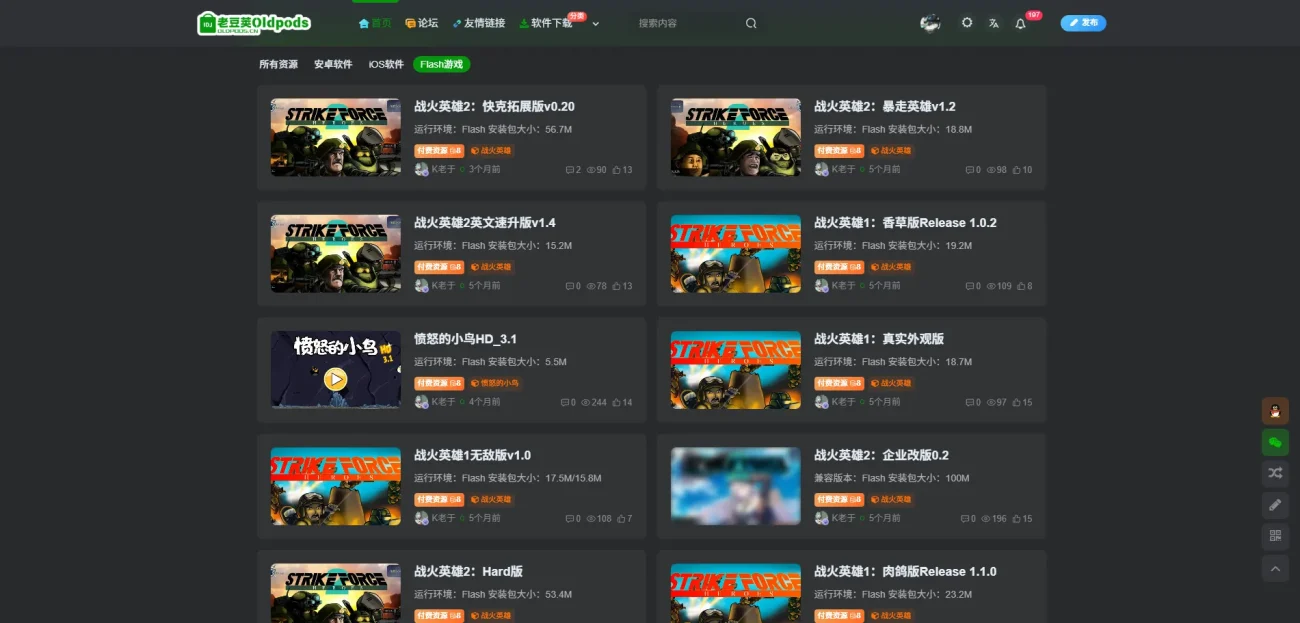Click like icon on 暴走英雄v1.2 card

[x=1016, y=170]
